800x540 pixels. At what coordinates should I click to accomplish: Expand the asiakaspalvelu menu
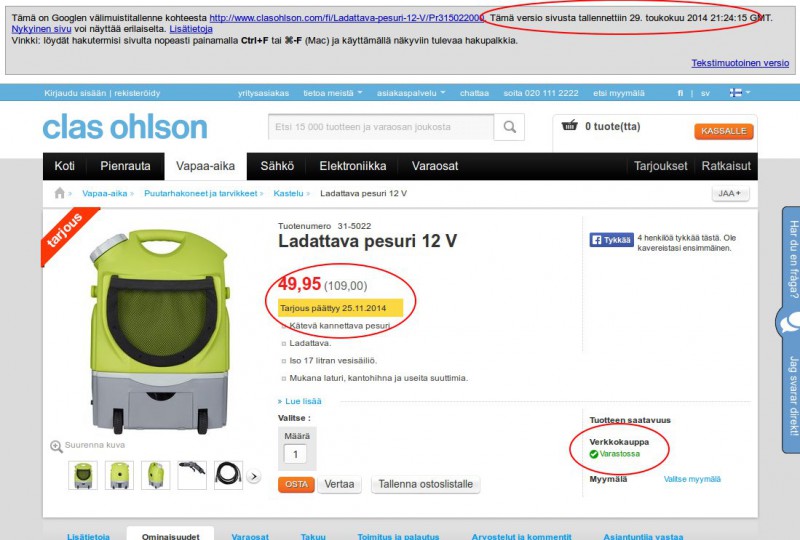point(411,93)
